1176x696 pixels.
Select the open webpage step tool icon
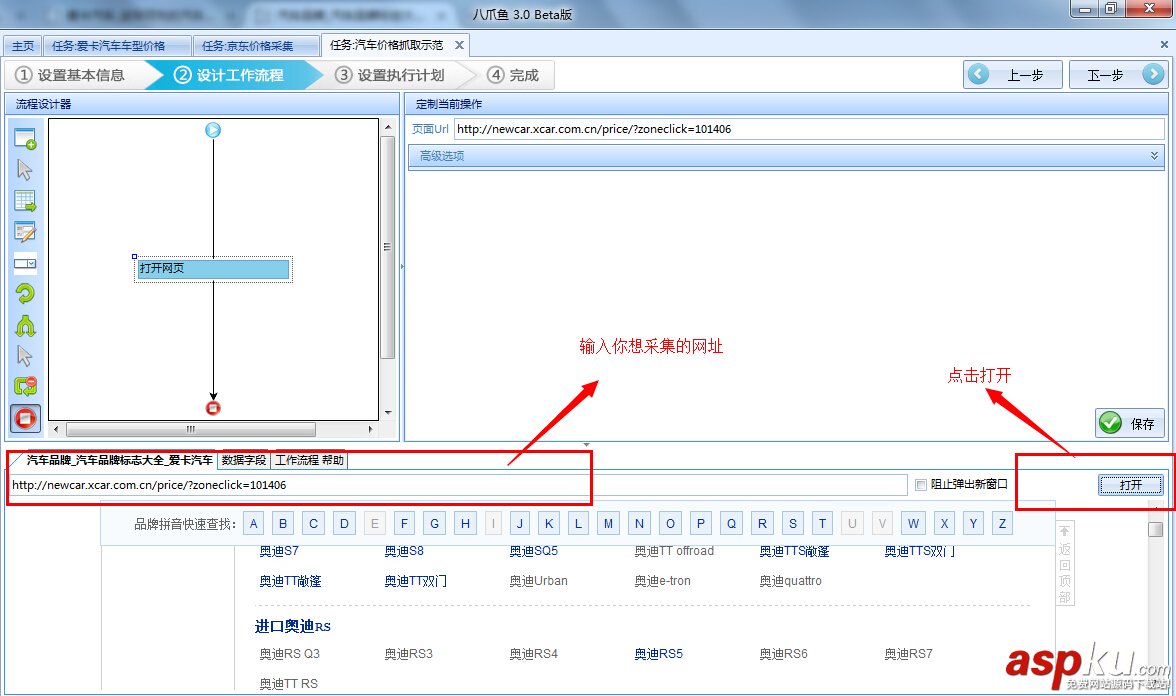[25, 139]
